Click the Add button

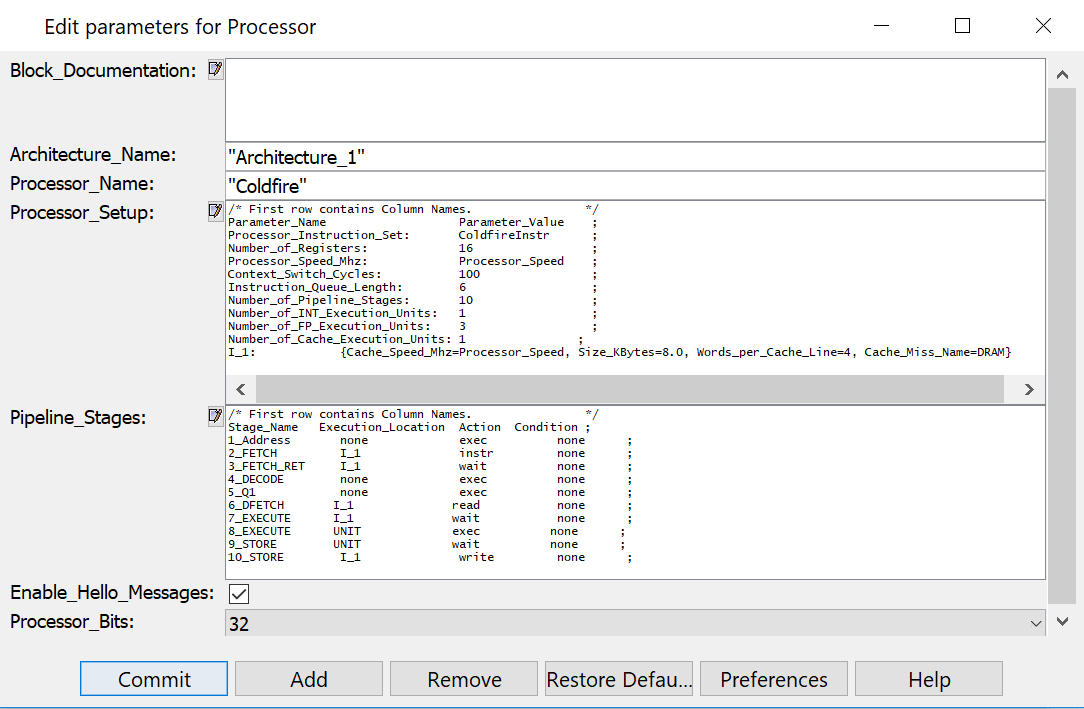click(x=309, y=679)
